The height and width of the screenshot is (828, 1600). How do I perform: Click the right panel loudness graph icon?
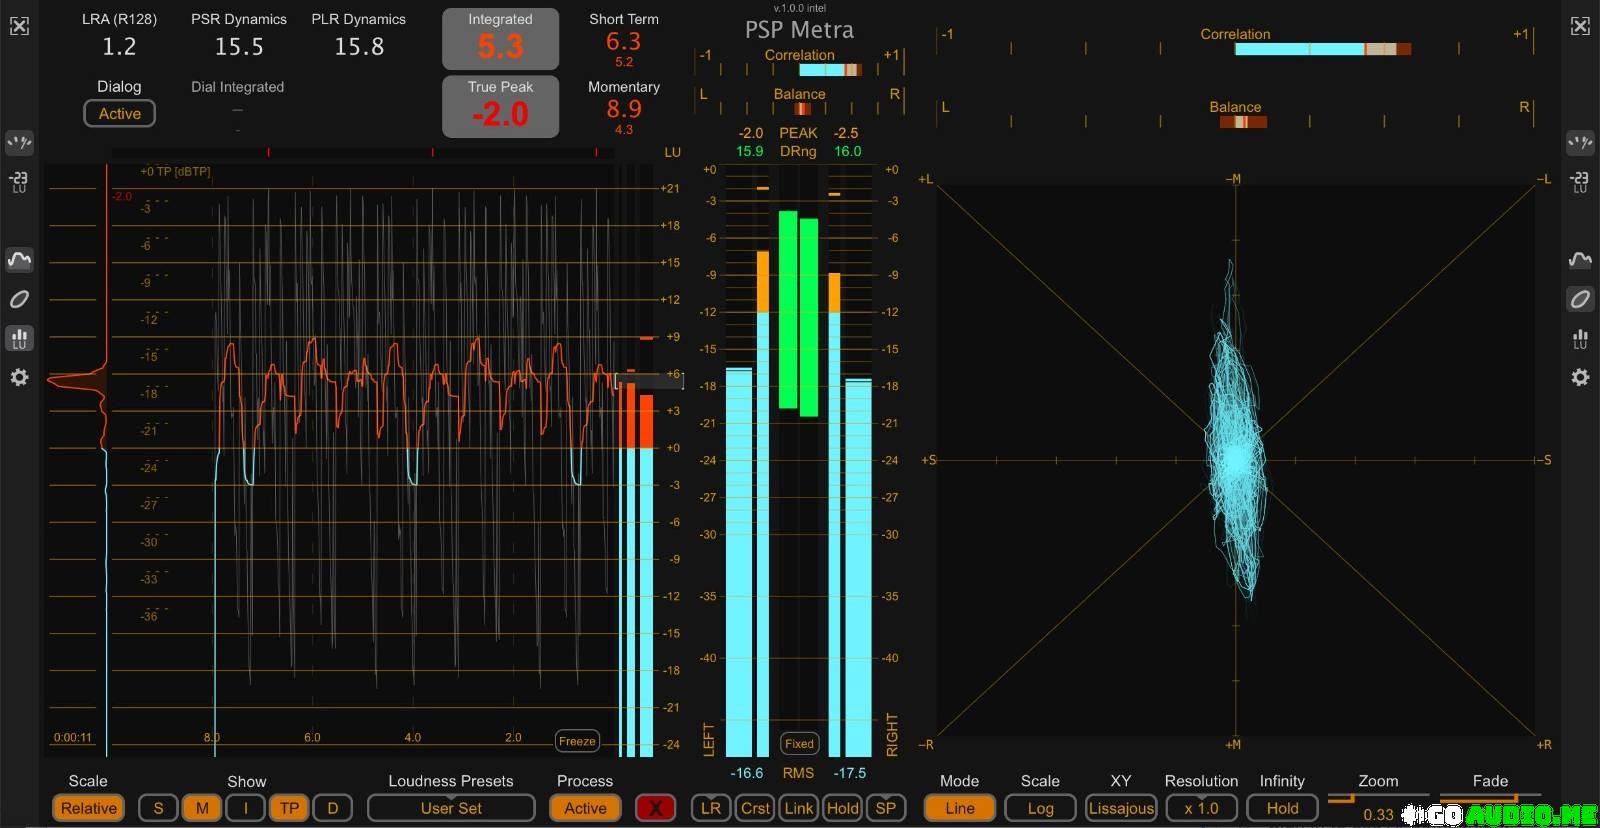(1580, 260)
